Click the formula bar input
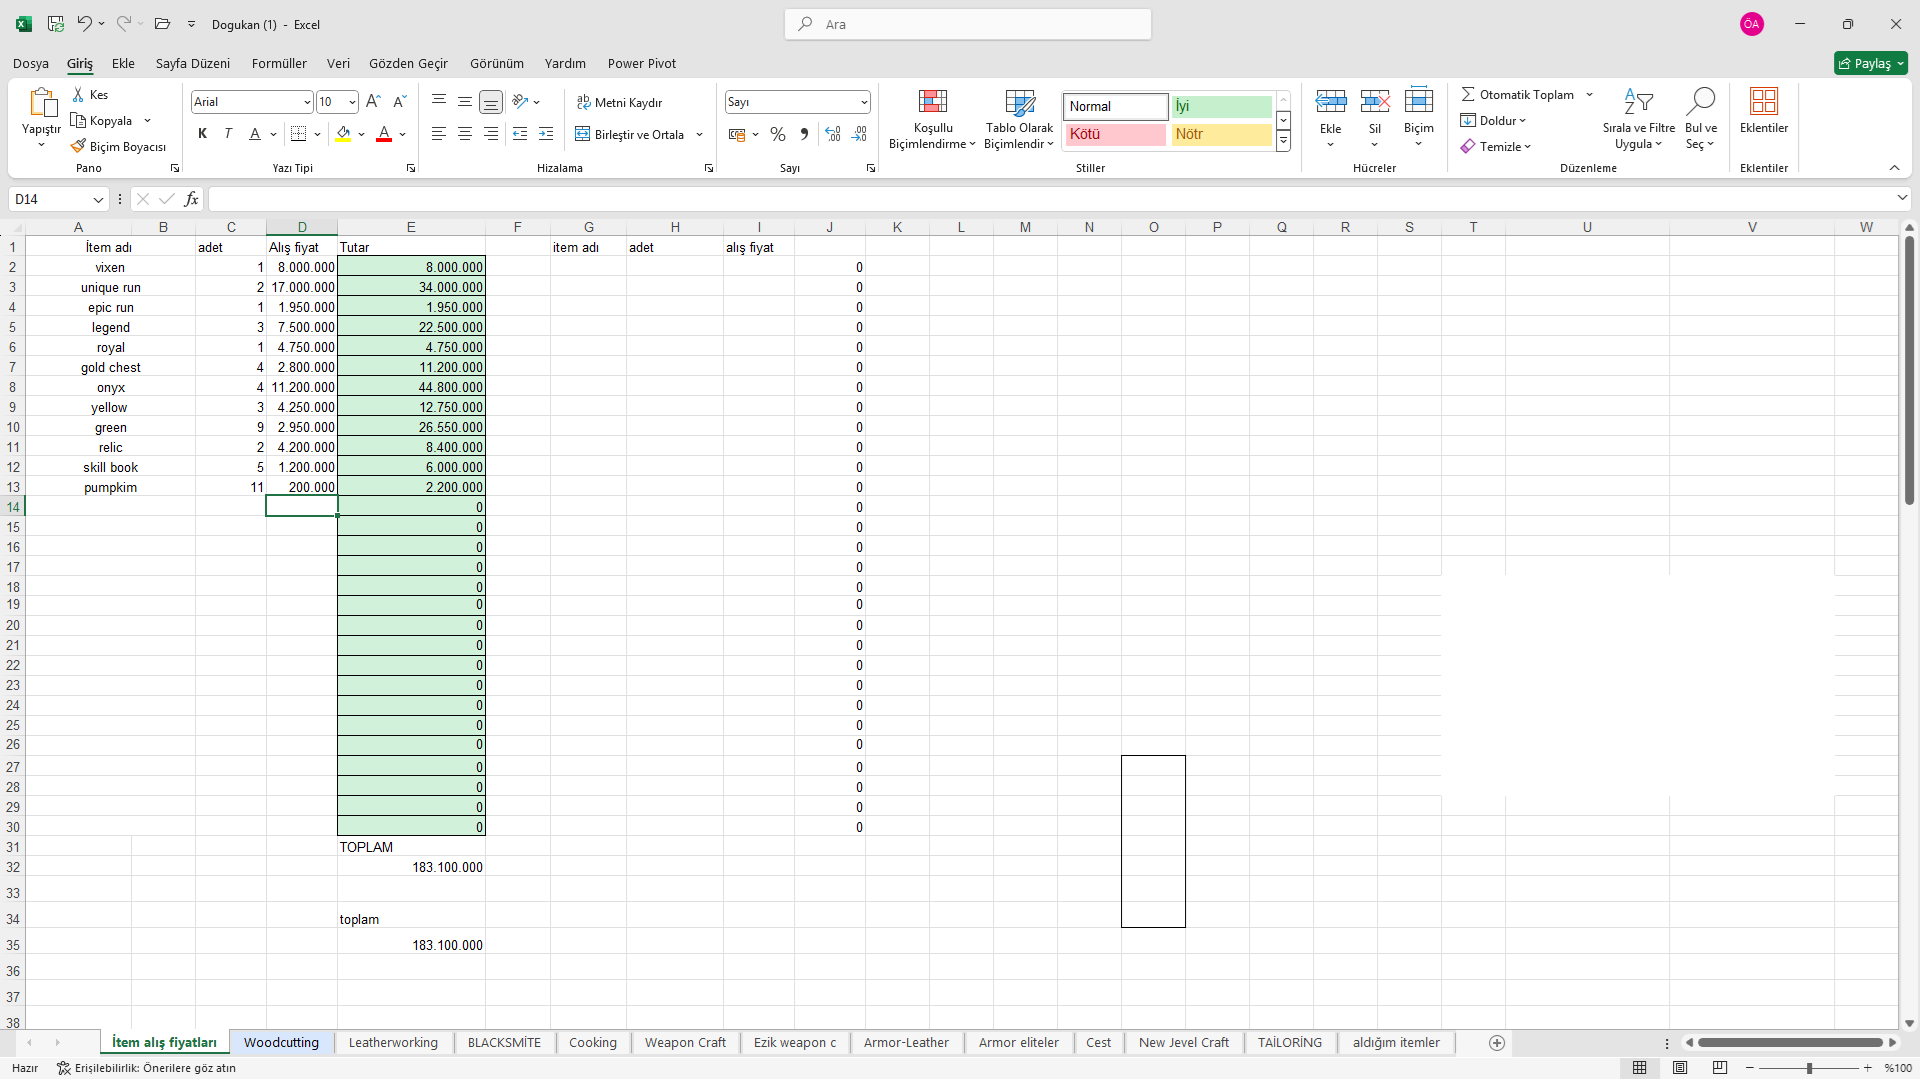The height and width of the screenshot is (1080, 1920). 1050,199
